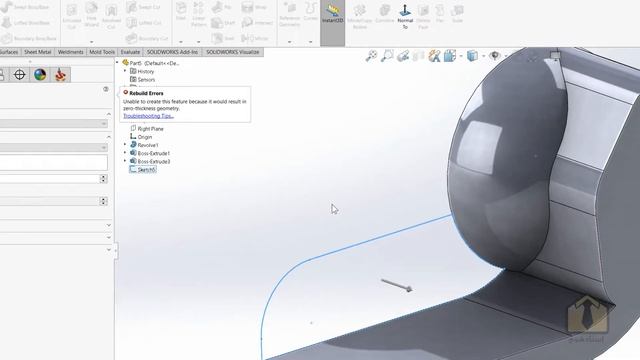The height and width of the screenshot is (360, 640).
Task: Open the dropdown under Reference Geometry
Action: click(x=289, y=42)
